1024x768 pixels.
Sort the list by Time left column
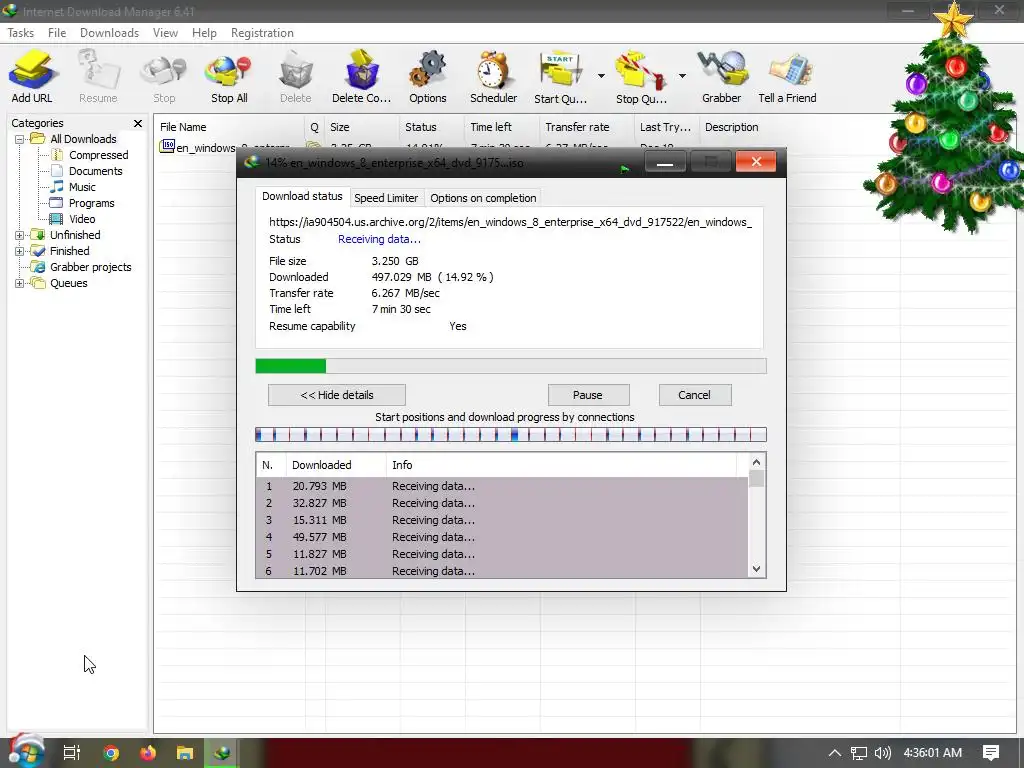point(502,127)
